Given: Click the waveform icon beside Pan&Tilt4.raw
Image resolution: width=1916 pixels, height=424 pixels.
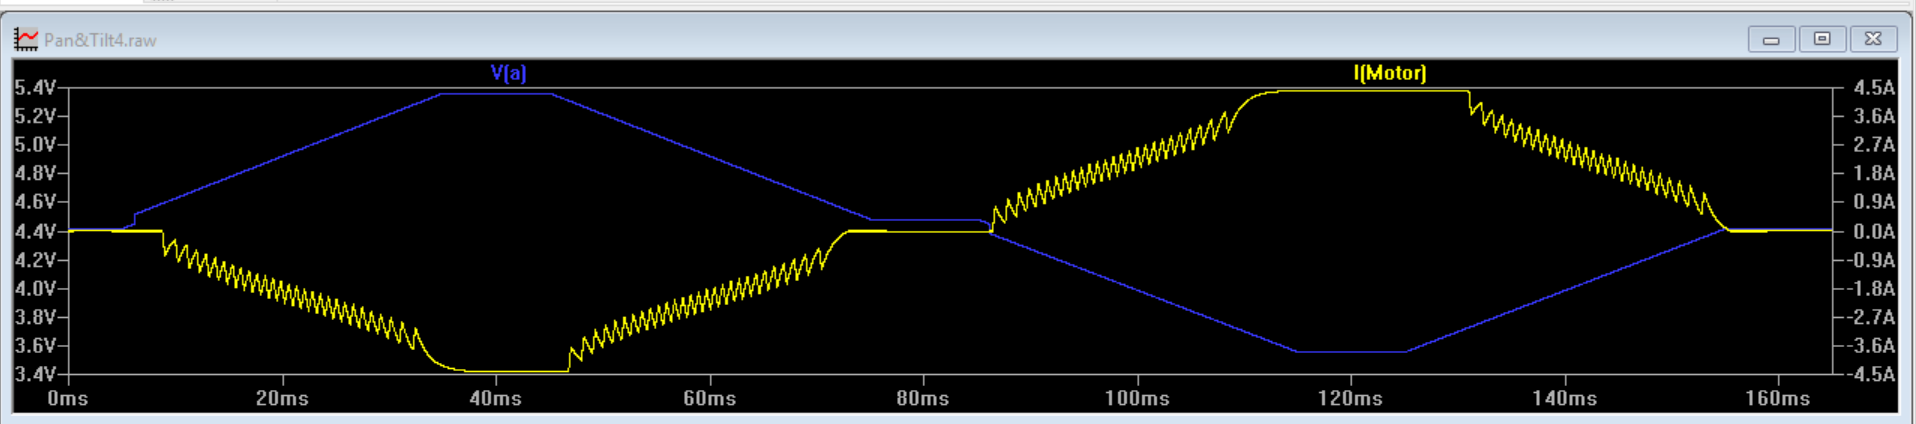Looking at the screenshot, I should tap(25, 40).
